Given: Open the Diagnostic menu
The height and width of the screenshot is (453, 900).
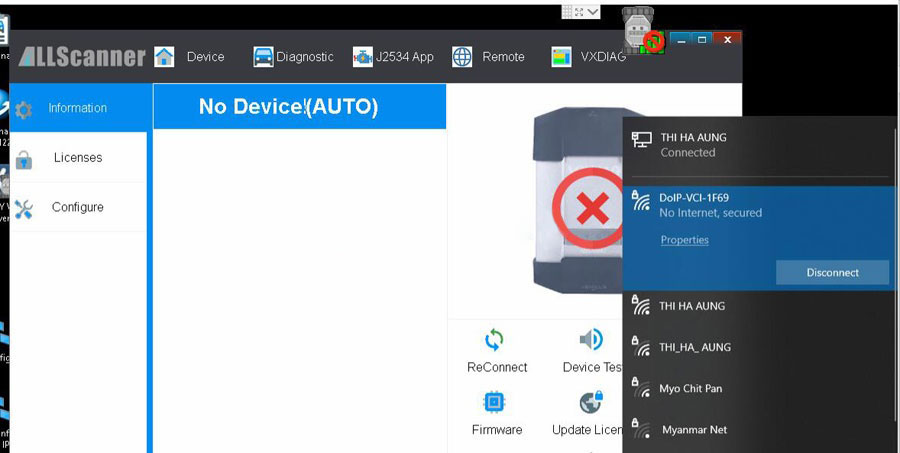Looking at the screenshot, I should [x=305, y=57].
